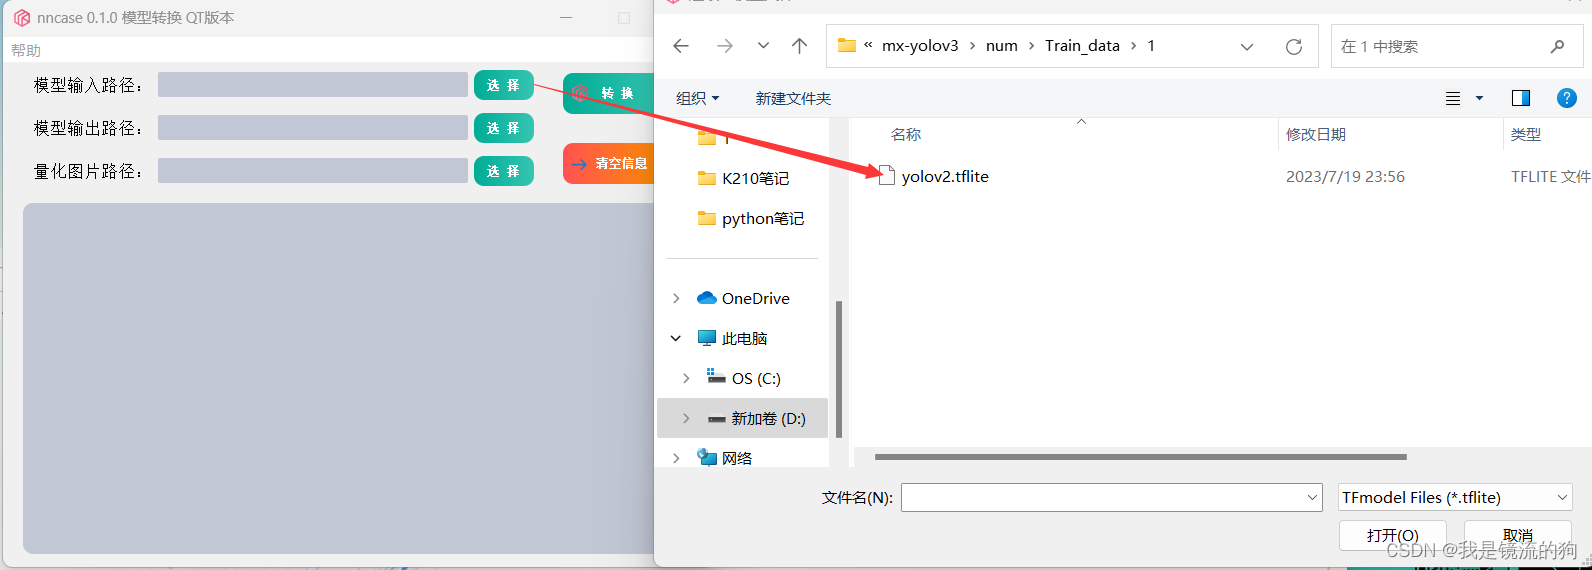Toggle the preview pane

click(x=1521, y=98)
